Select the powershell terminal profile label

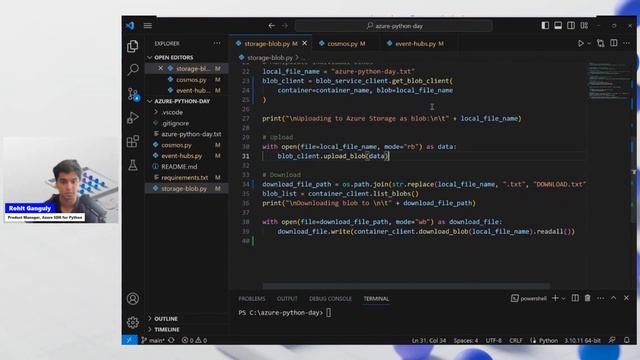(529, 298)
